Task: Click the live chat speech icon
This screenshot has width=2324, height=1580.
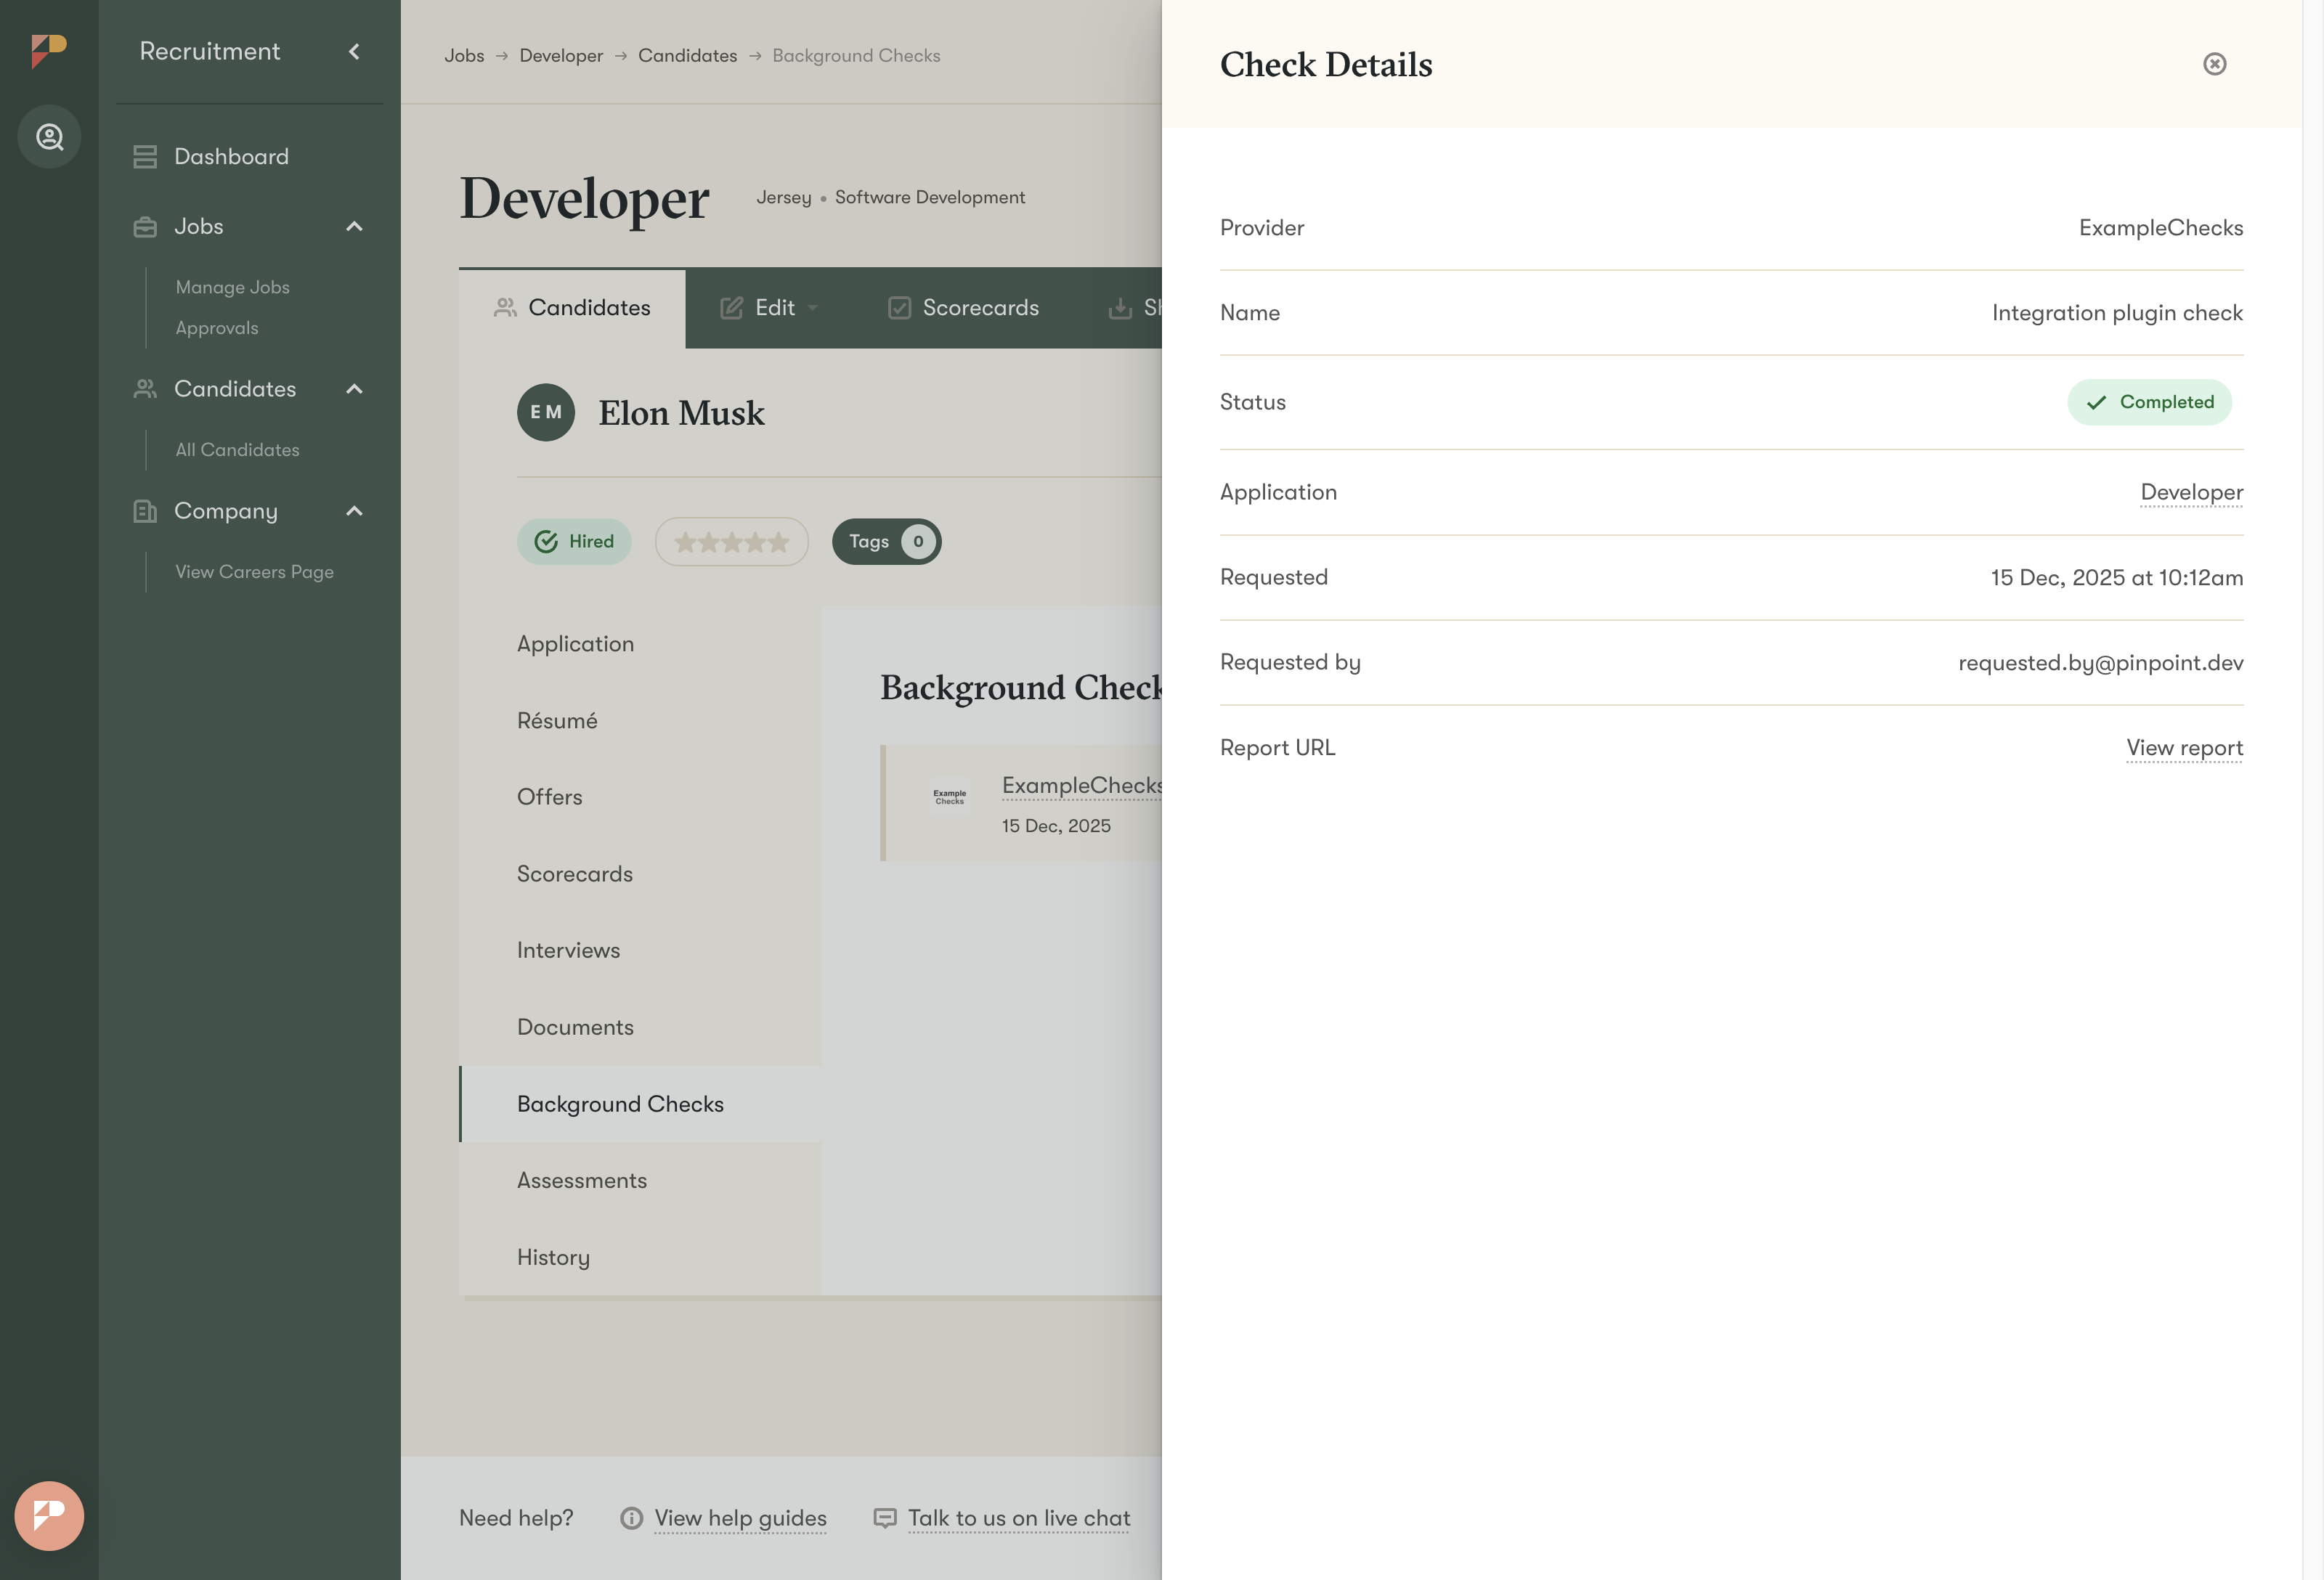Action: point(884,1518)
